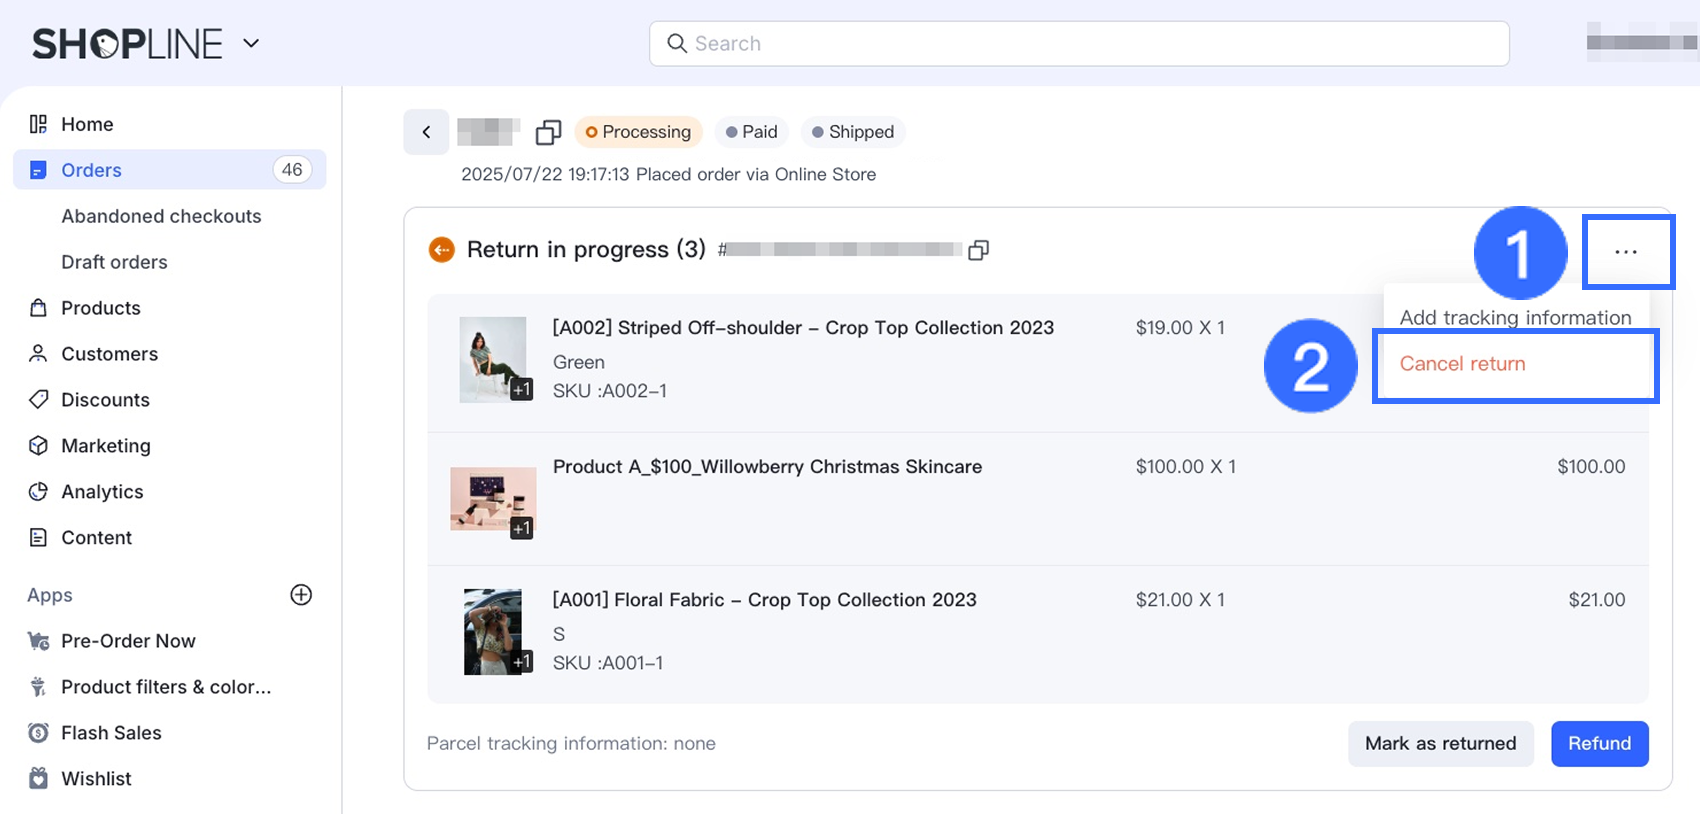The height and width of the screenshot is (814, 1700).
Task: Open the Products section
Action: pos(100,308)
